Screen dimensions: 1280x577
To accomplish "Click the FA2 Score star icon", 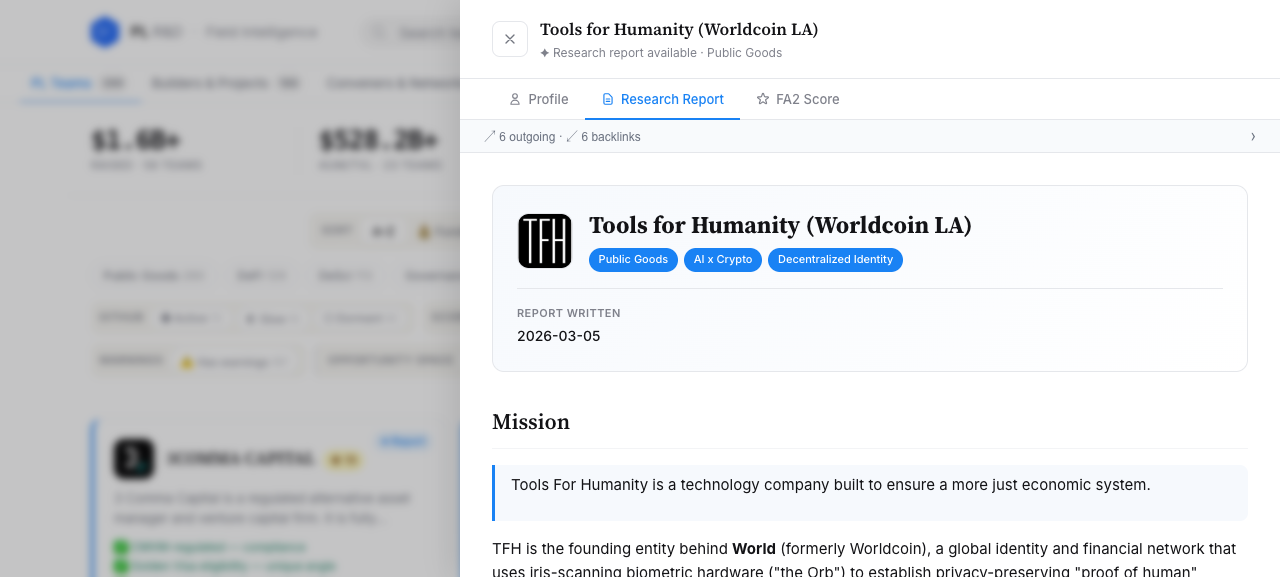I will coord(763,99).
